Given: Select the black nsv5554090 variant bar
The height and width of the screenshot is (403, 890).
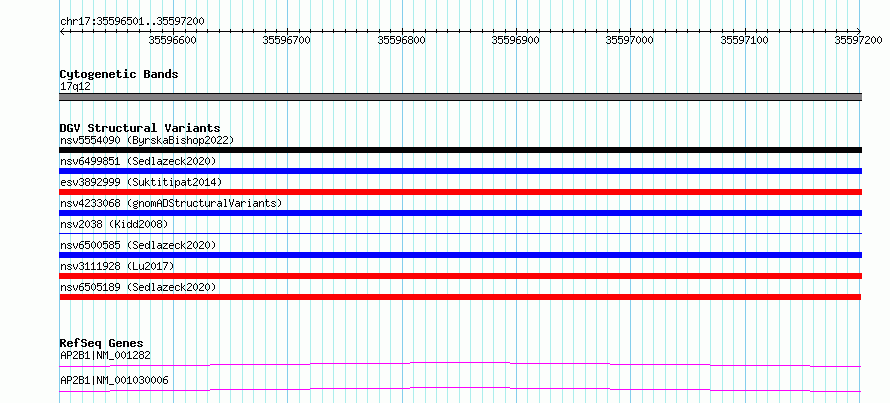Looking at the screenshot, I should coord(460,150).
